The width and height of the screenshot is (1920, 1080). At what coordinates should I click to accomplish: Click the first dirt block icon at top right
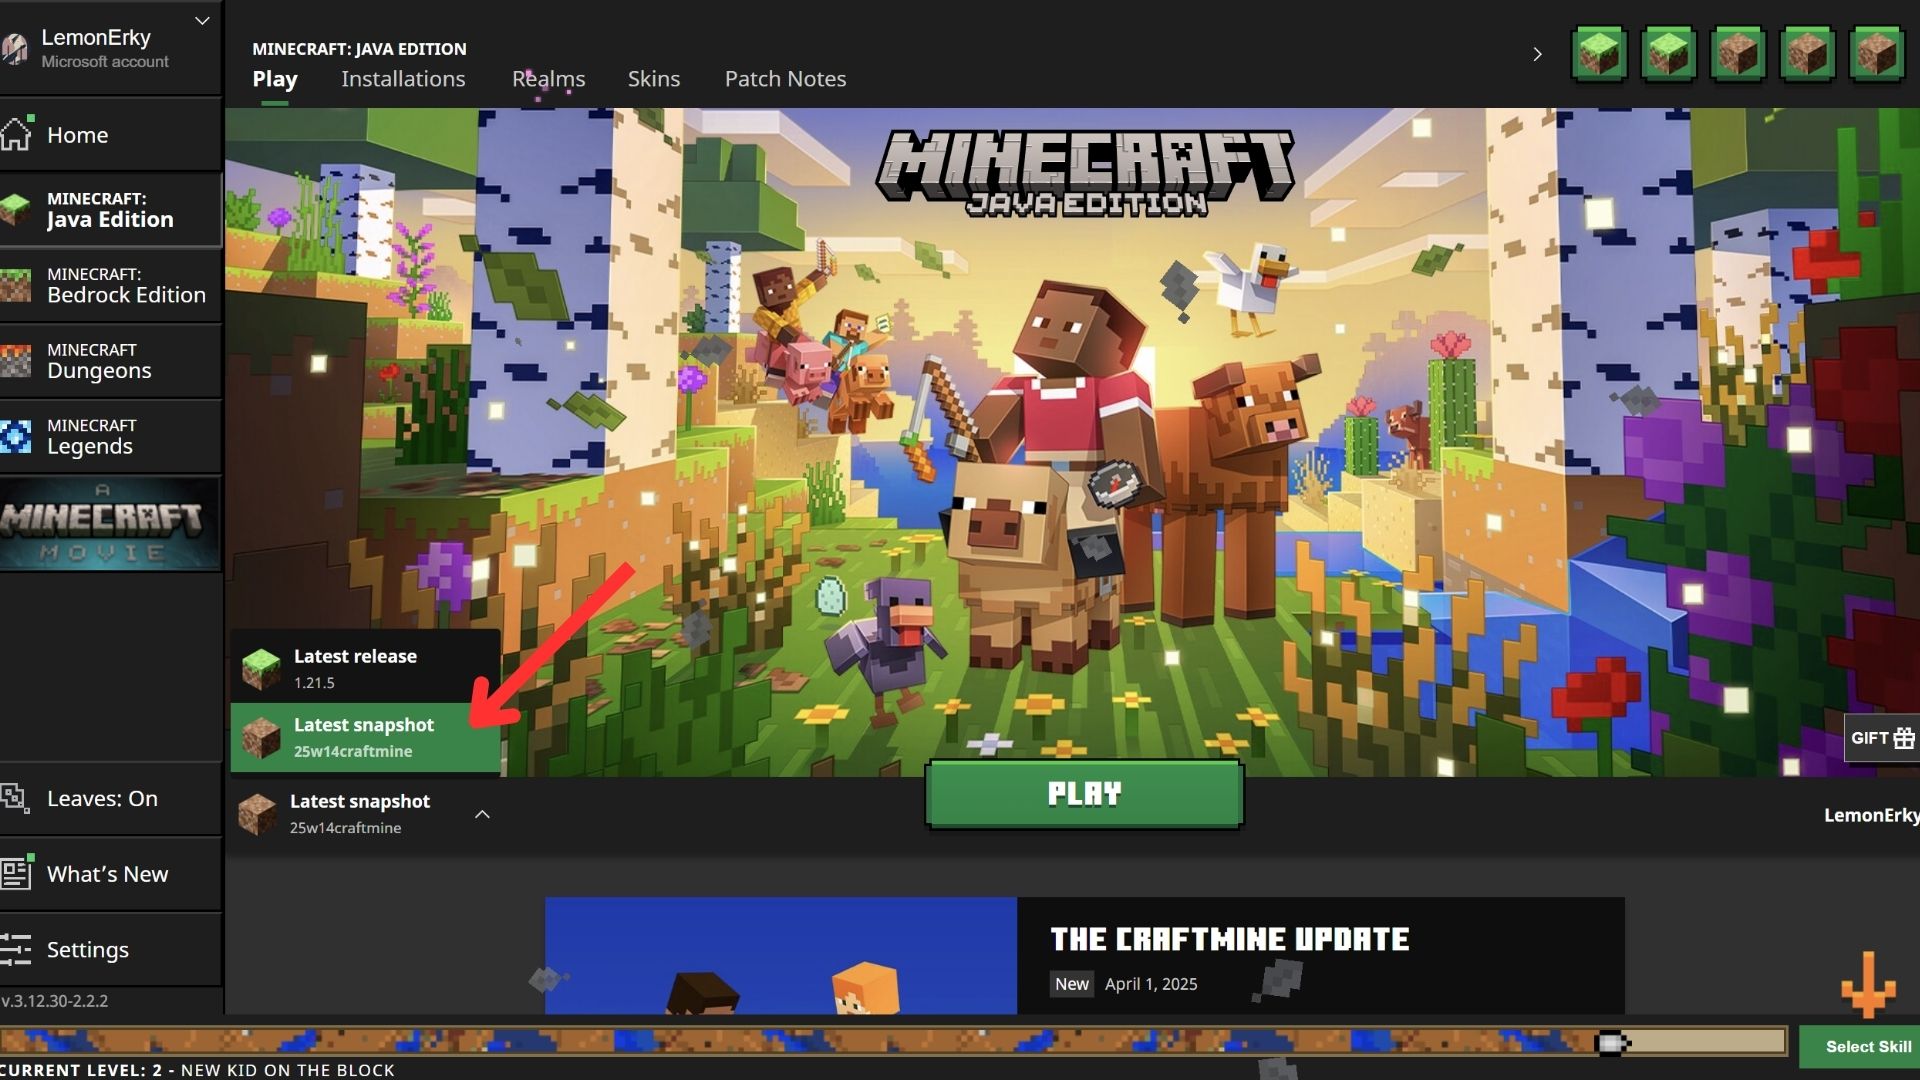(x=1738, y=53)
